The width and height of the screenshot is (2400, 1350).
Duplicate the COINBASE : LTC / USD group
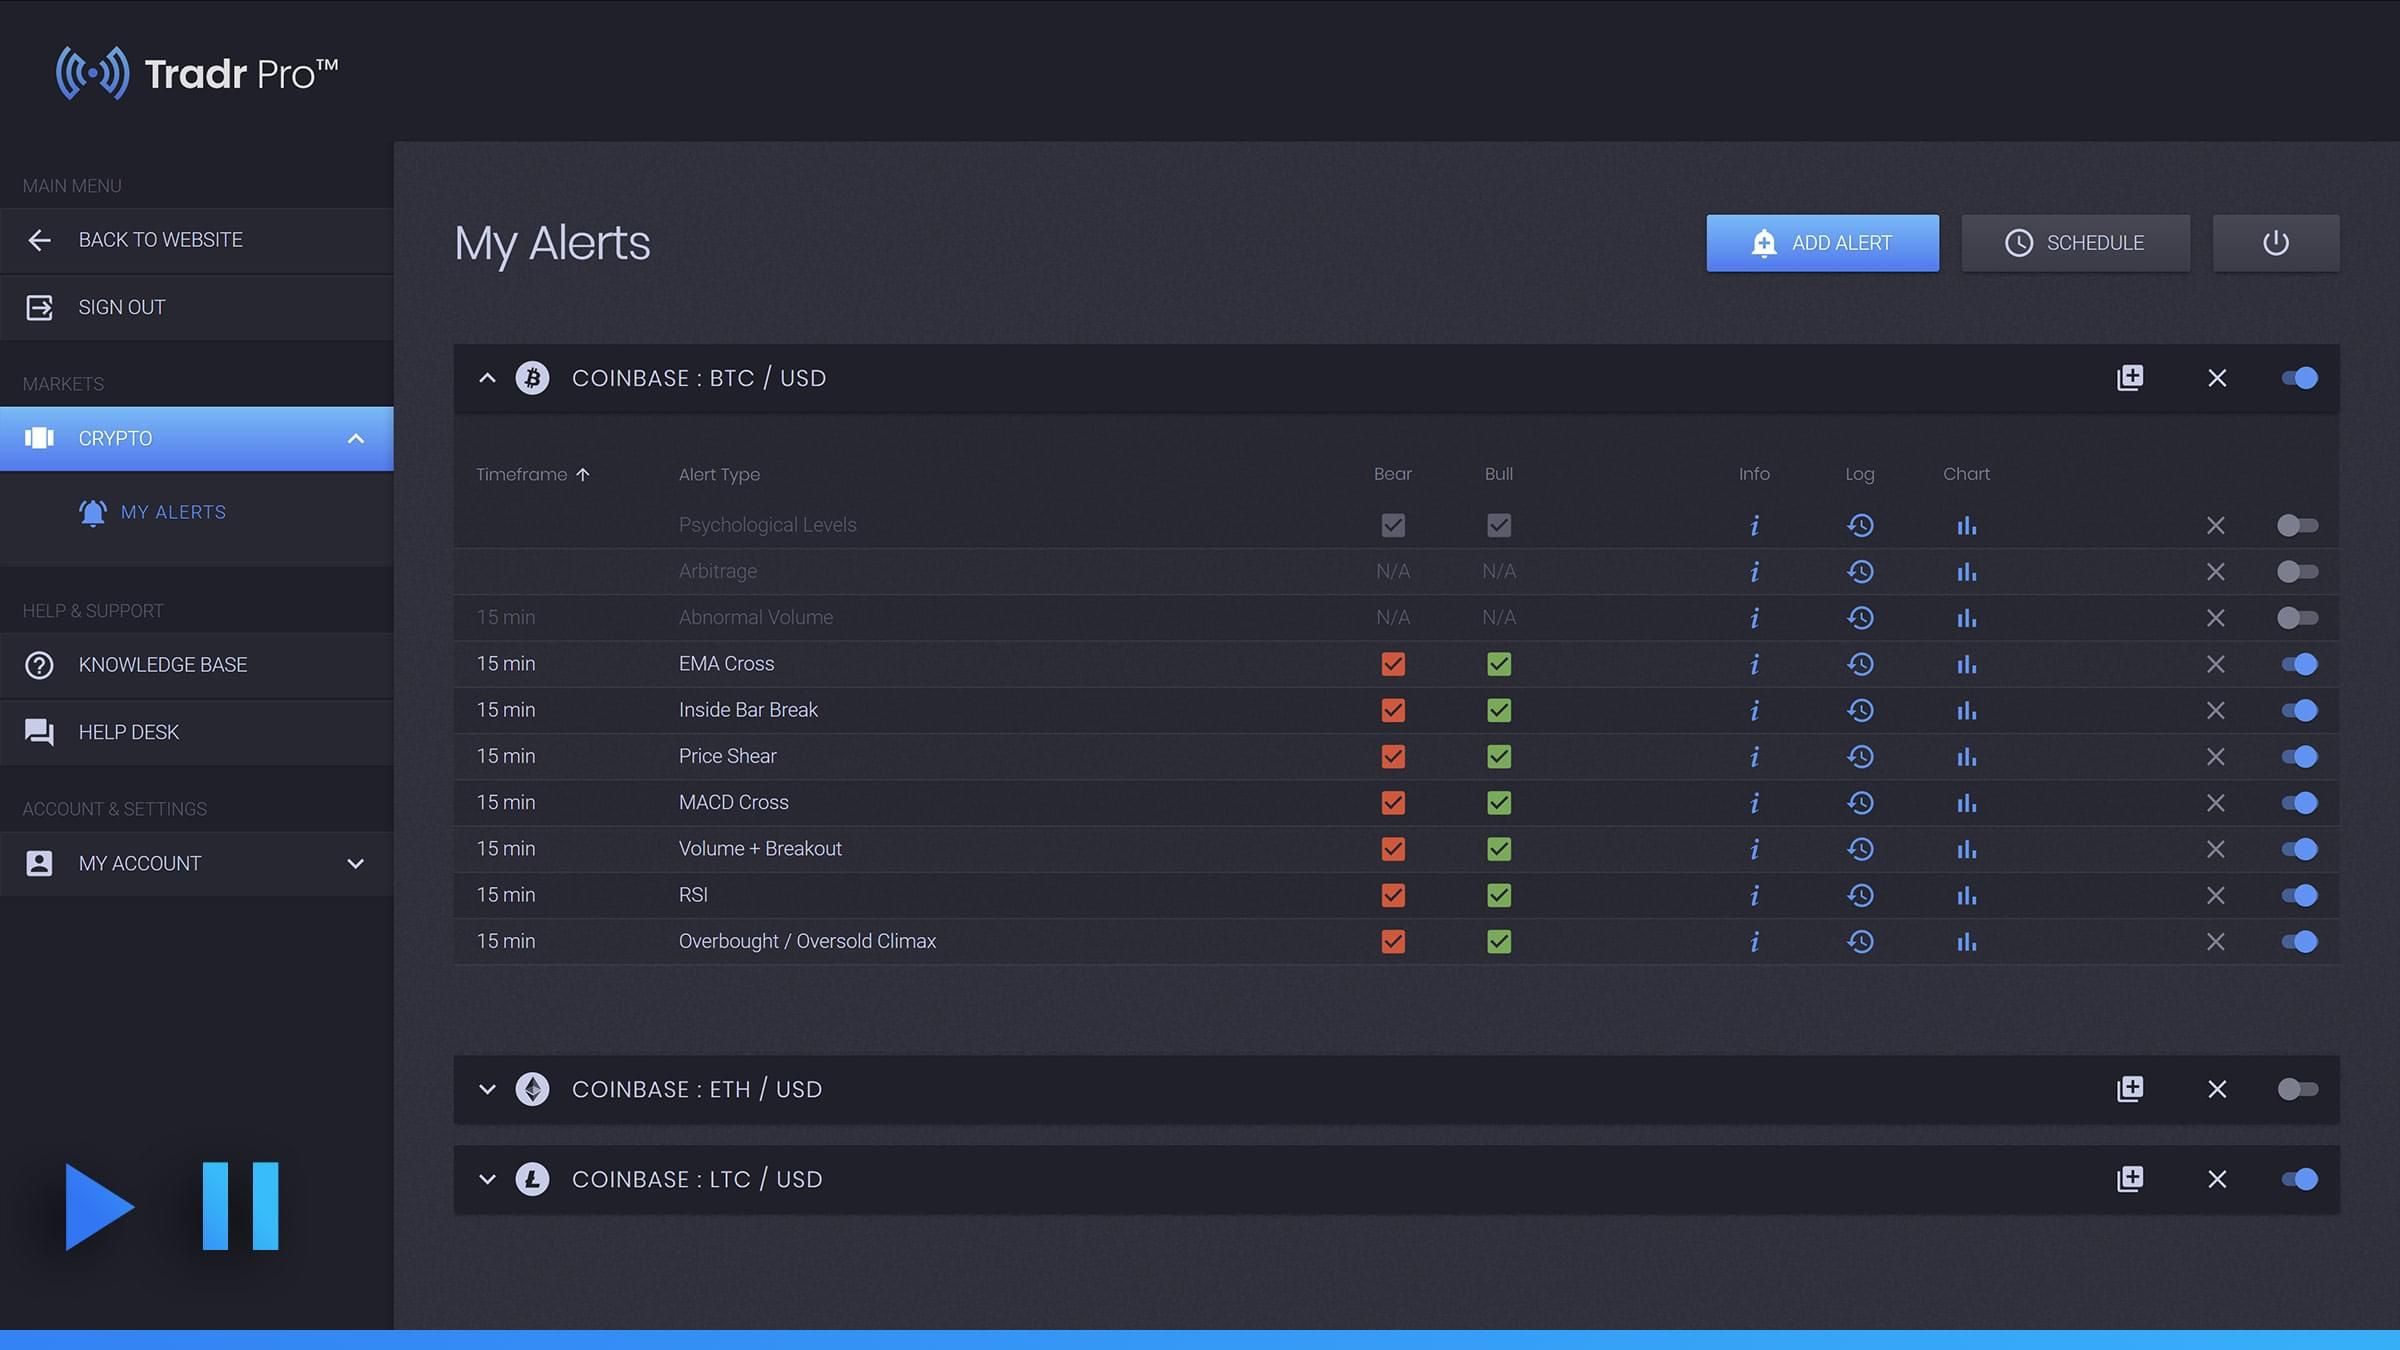pyautogui.click(x=2130, y=1179)
